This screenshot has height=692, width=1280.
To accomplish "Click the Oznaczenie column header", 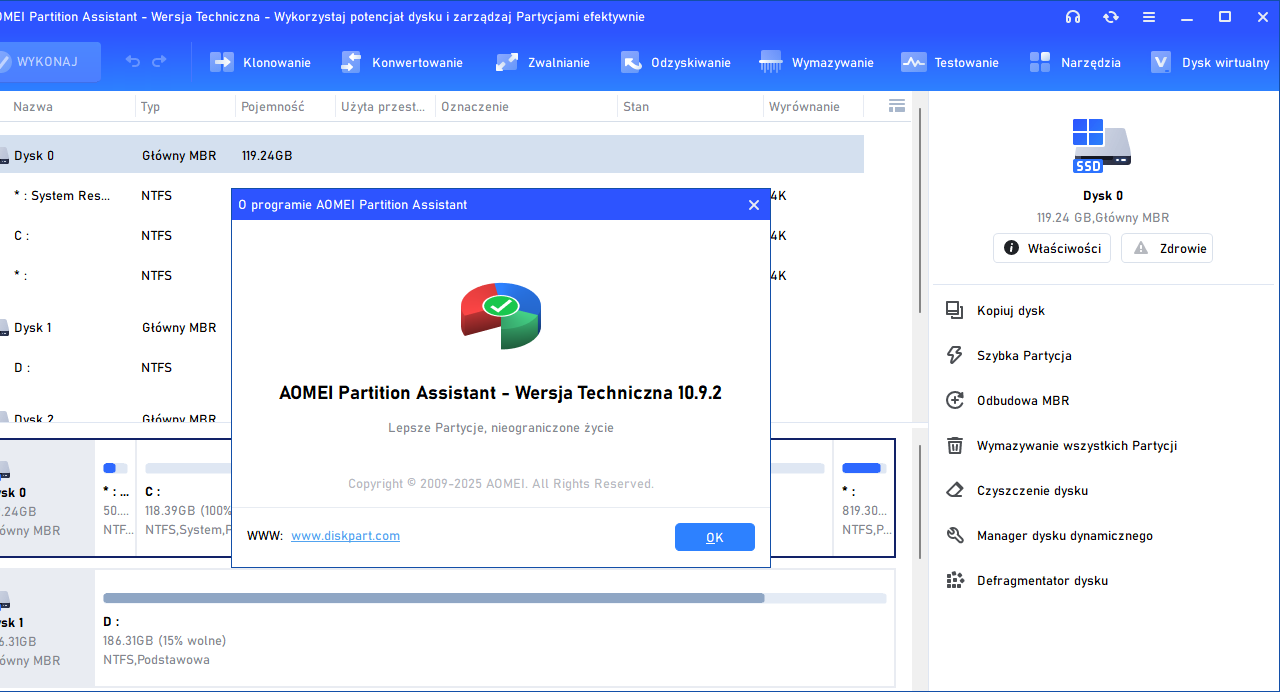I will tap(475, 106).
